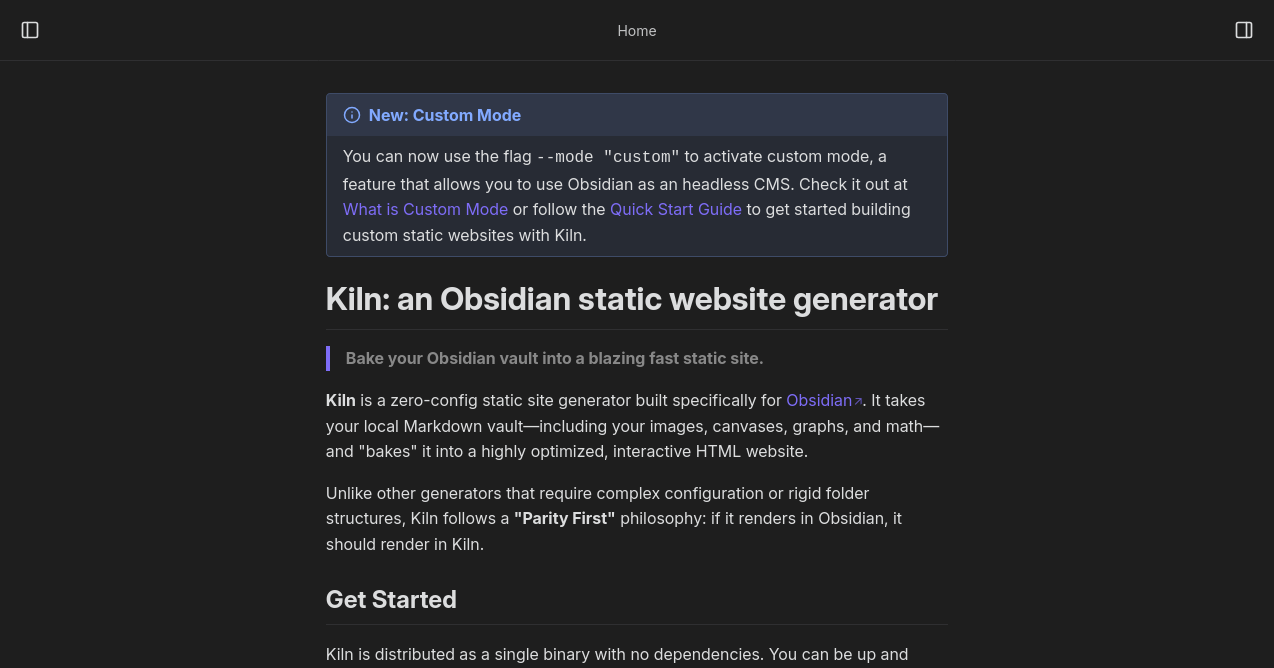The width and height of the screenshot is (1274, 668).
Task: Toggle the right sidebar panel icon
Action: [x=1244, y=30]
